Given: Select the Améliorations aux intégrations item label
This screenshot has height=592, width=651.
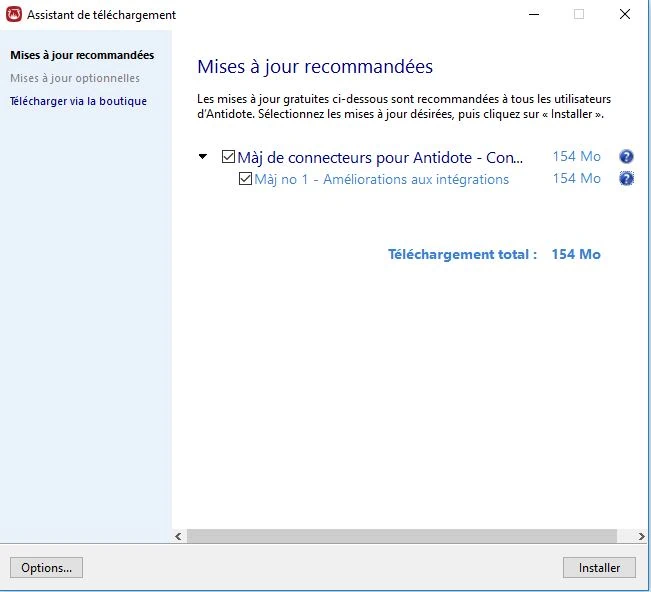Looking at the screenshot, I should point(381,179).
